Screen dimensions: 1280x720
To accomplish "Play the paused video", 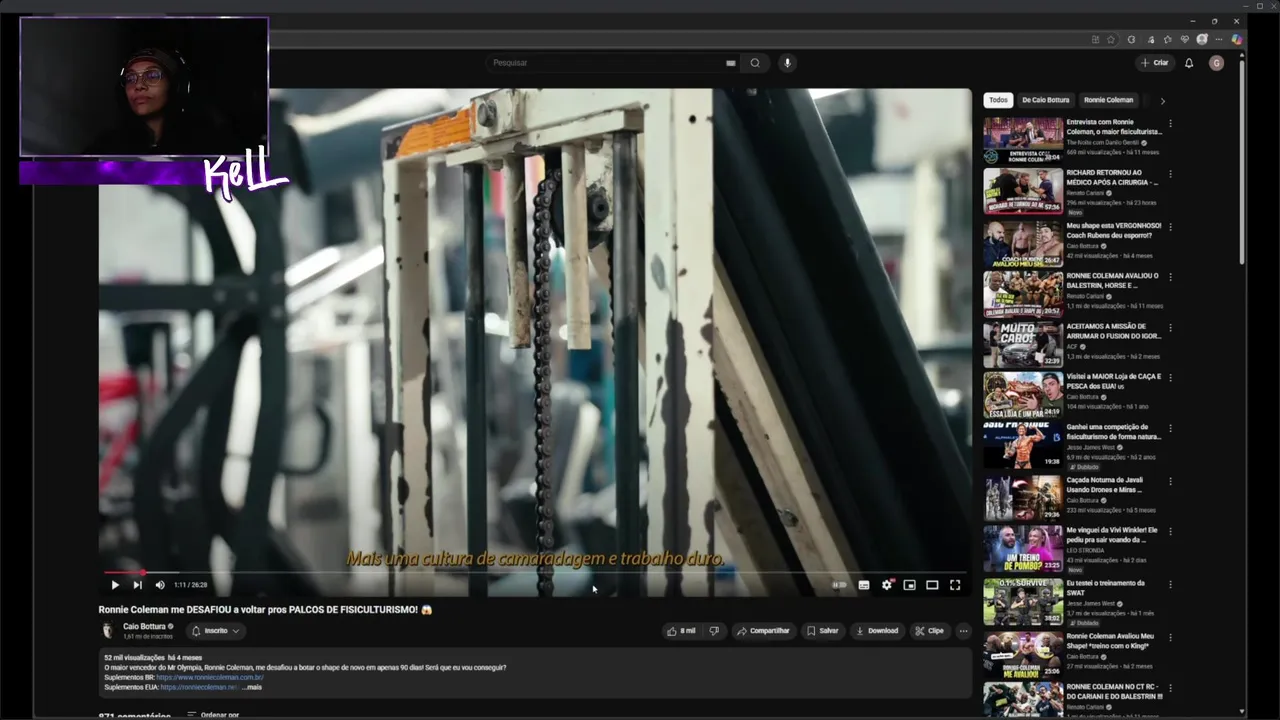I will pyautogui.click(x=115, y=585).
